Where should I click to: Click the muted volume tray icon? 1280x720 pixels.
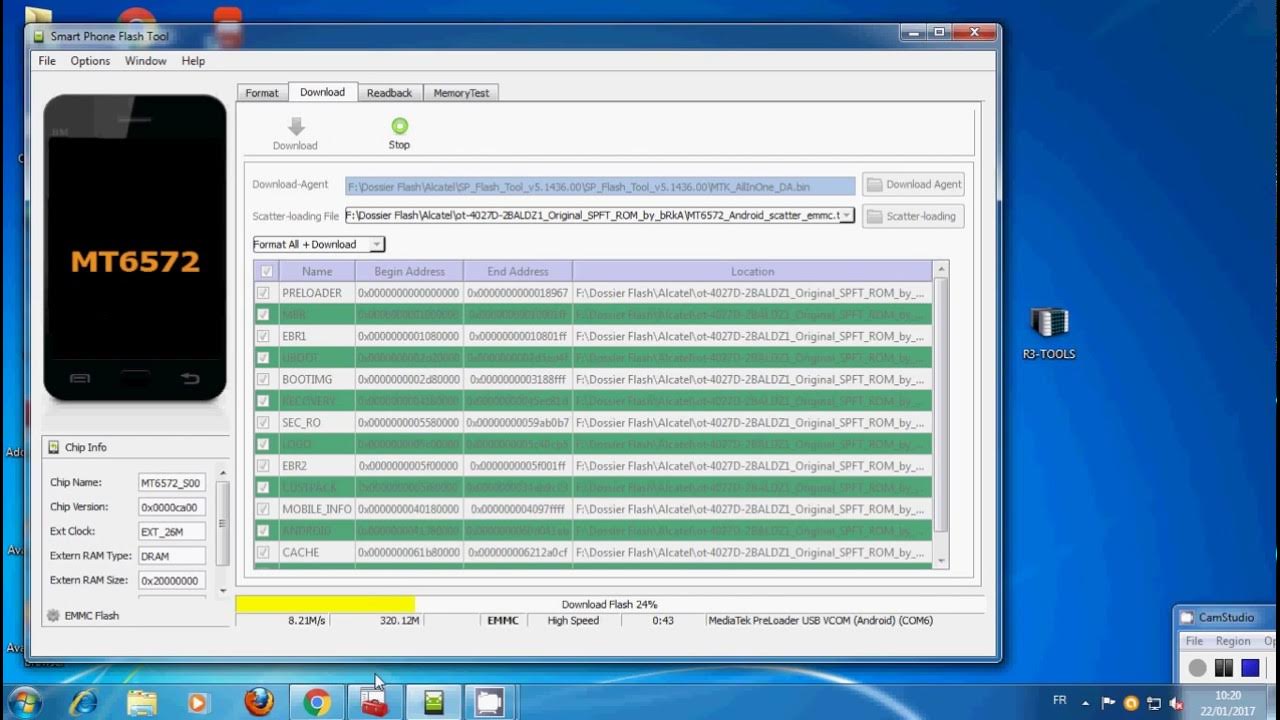pos(1175,703)
